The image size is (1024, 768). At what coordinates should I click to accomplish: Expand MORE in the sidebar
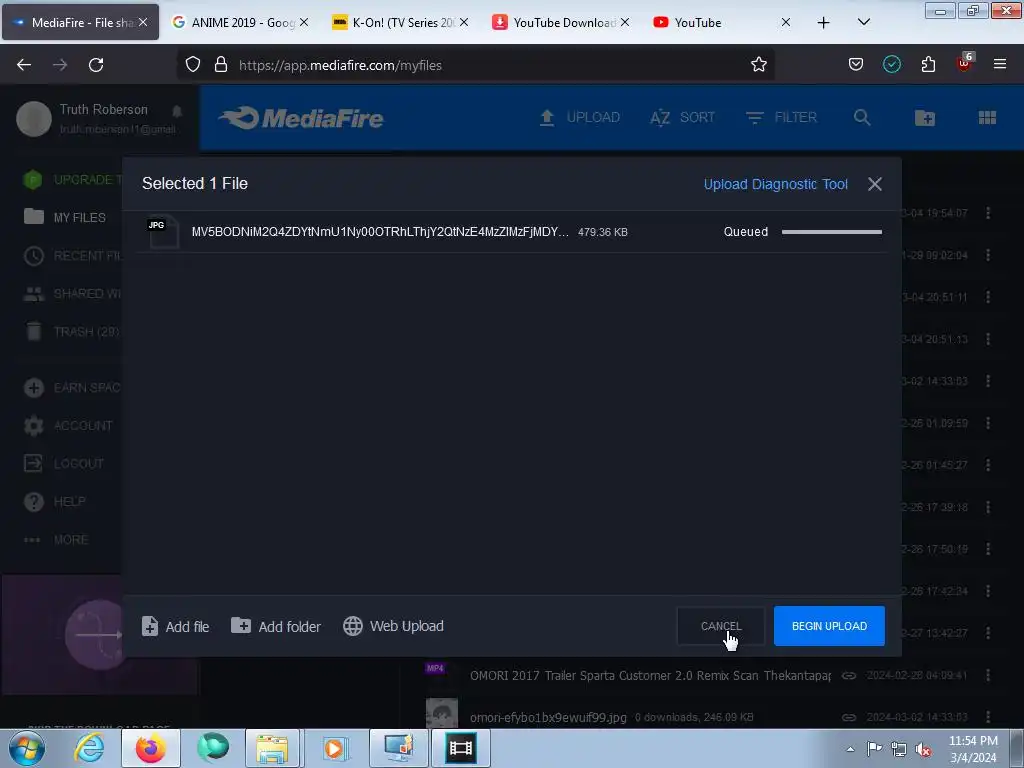pyautogui.click(x=56, y=539)
